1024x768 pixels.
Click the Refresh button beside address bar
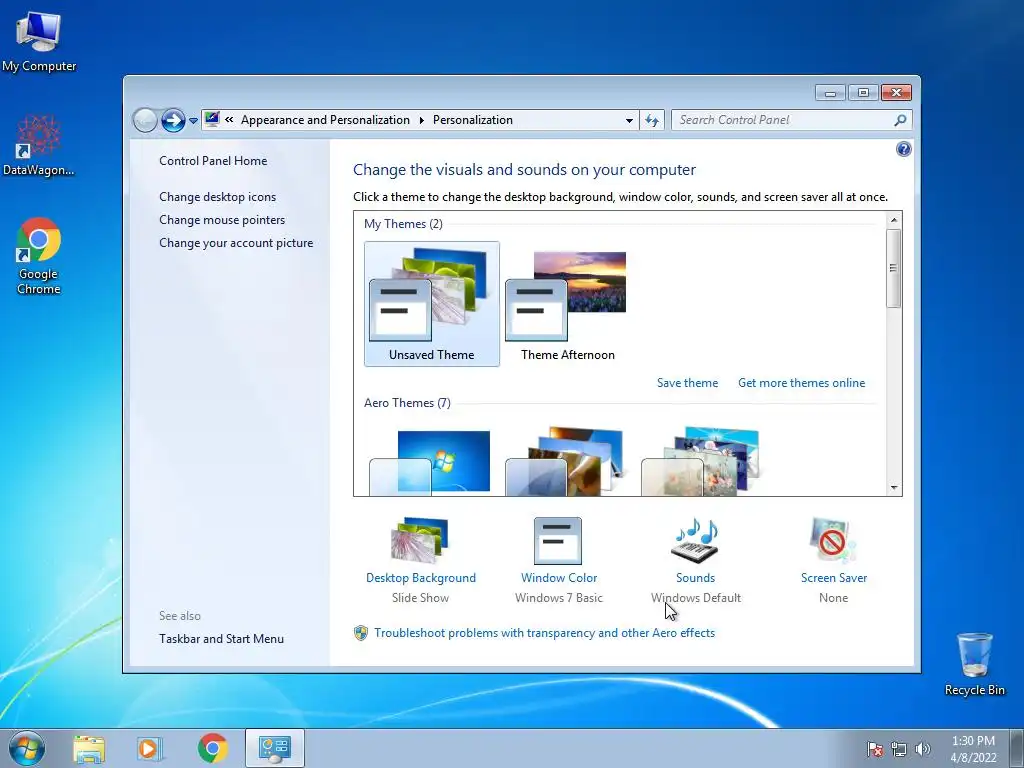[652, 120]
